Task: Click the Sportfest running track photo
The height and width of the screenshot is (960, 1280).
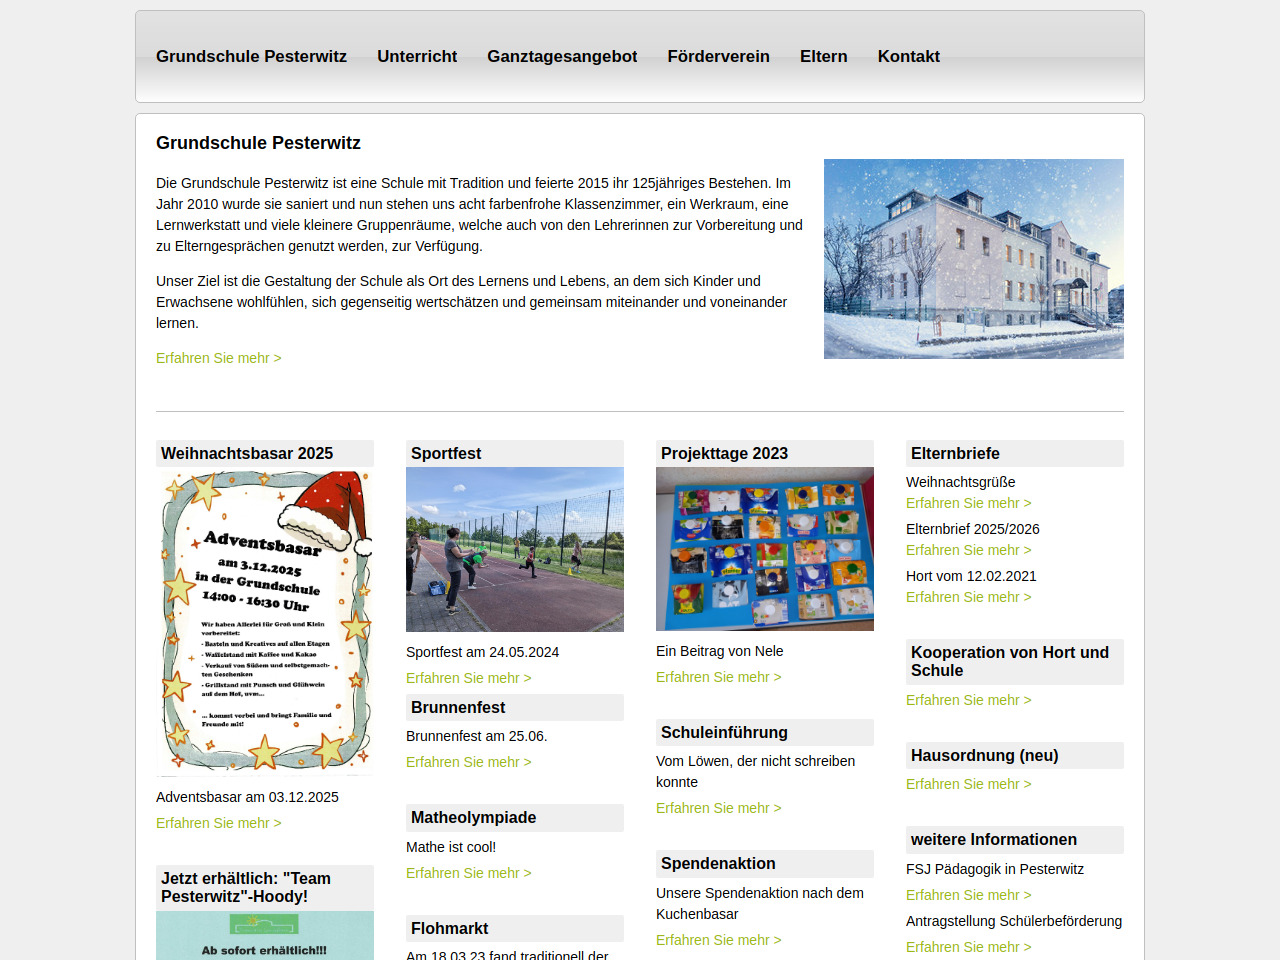Action: click(514, 549)
